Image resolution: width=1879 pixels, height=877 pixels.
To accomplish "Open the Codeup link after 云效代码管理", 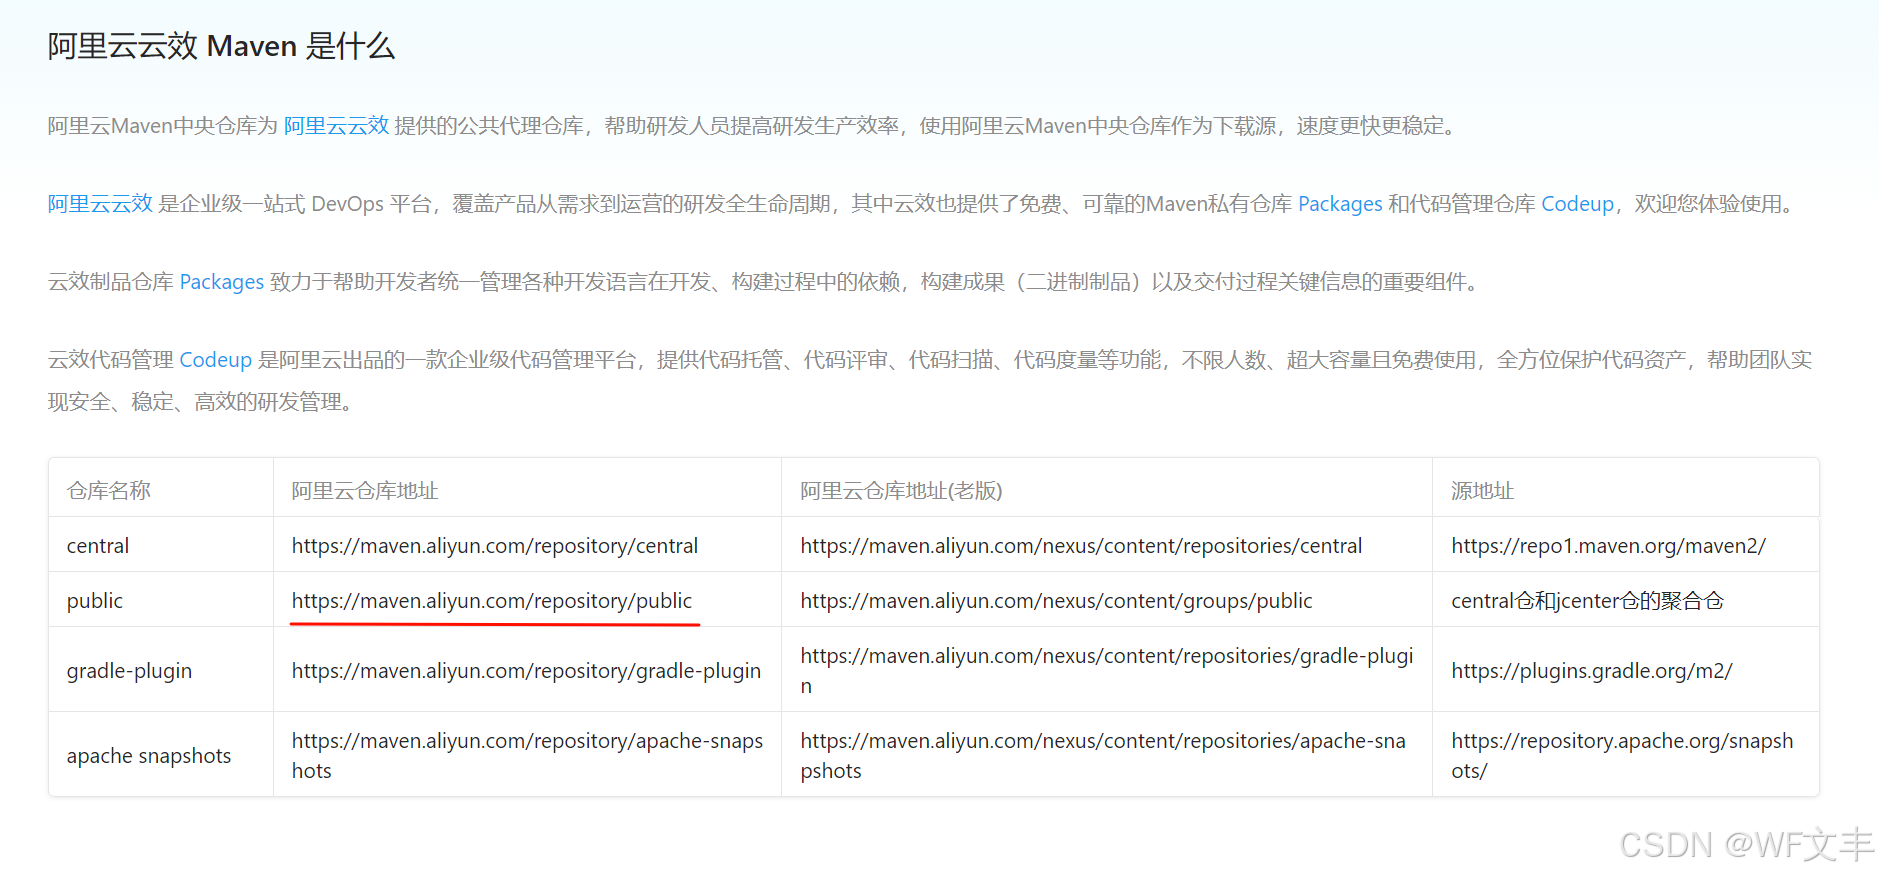I will tap(216, 360).
